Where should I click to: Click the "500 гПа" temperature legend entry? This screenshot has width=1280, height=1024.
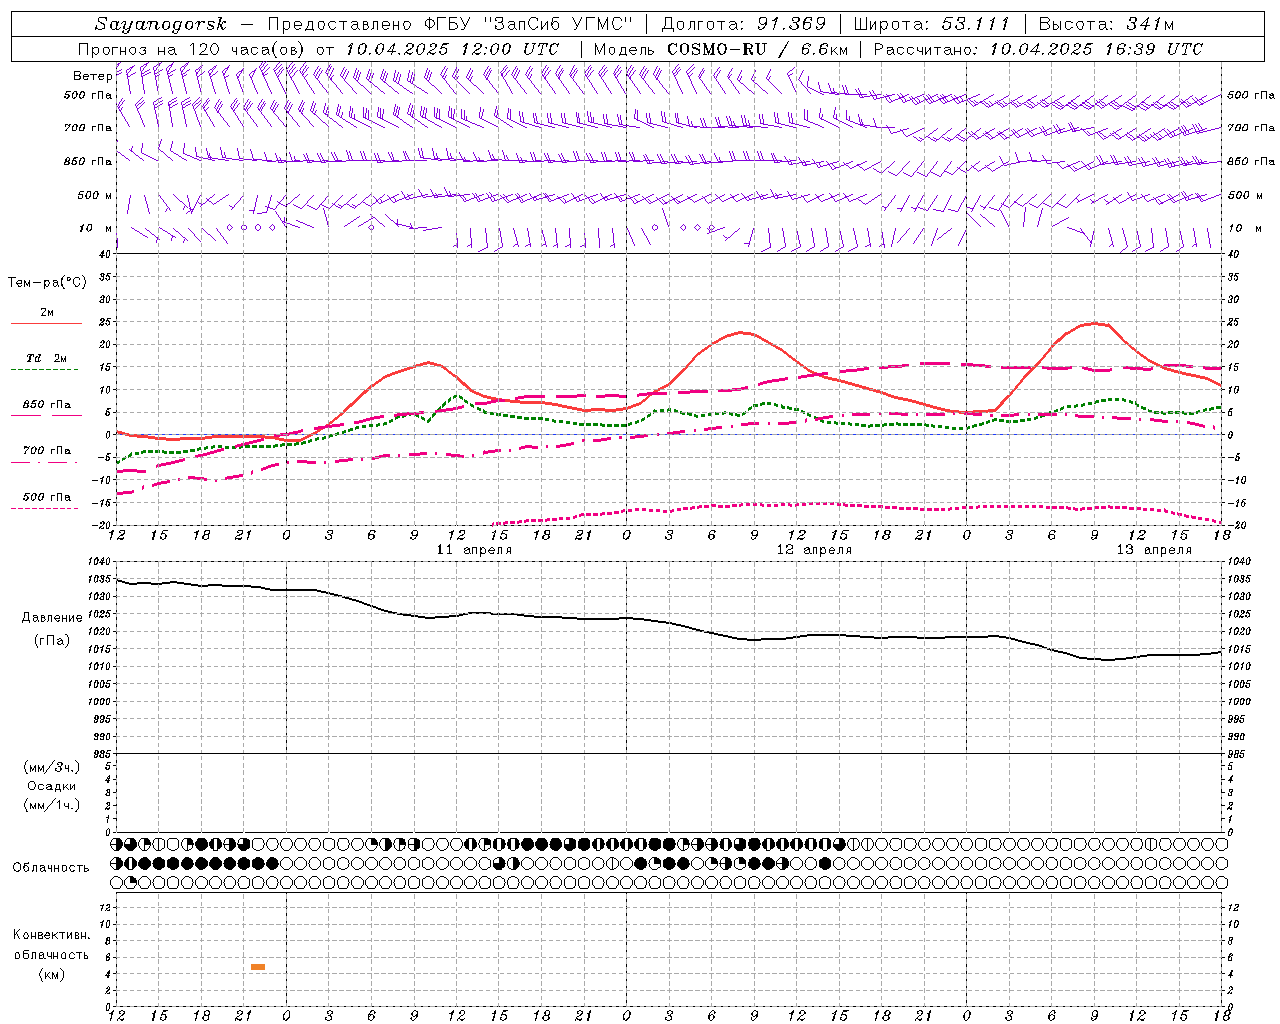(x=47, y=497)
